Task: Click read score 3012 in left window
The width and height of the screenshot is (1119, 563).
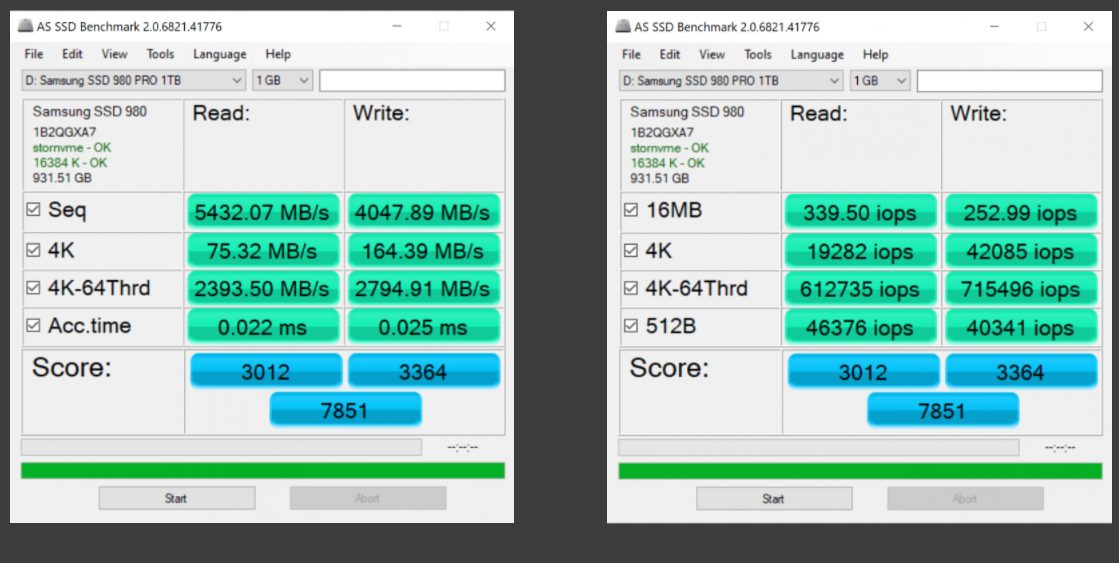Action: coord(265,371)
